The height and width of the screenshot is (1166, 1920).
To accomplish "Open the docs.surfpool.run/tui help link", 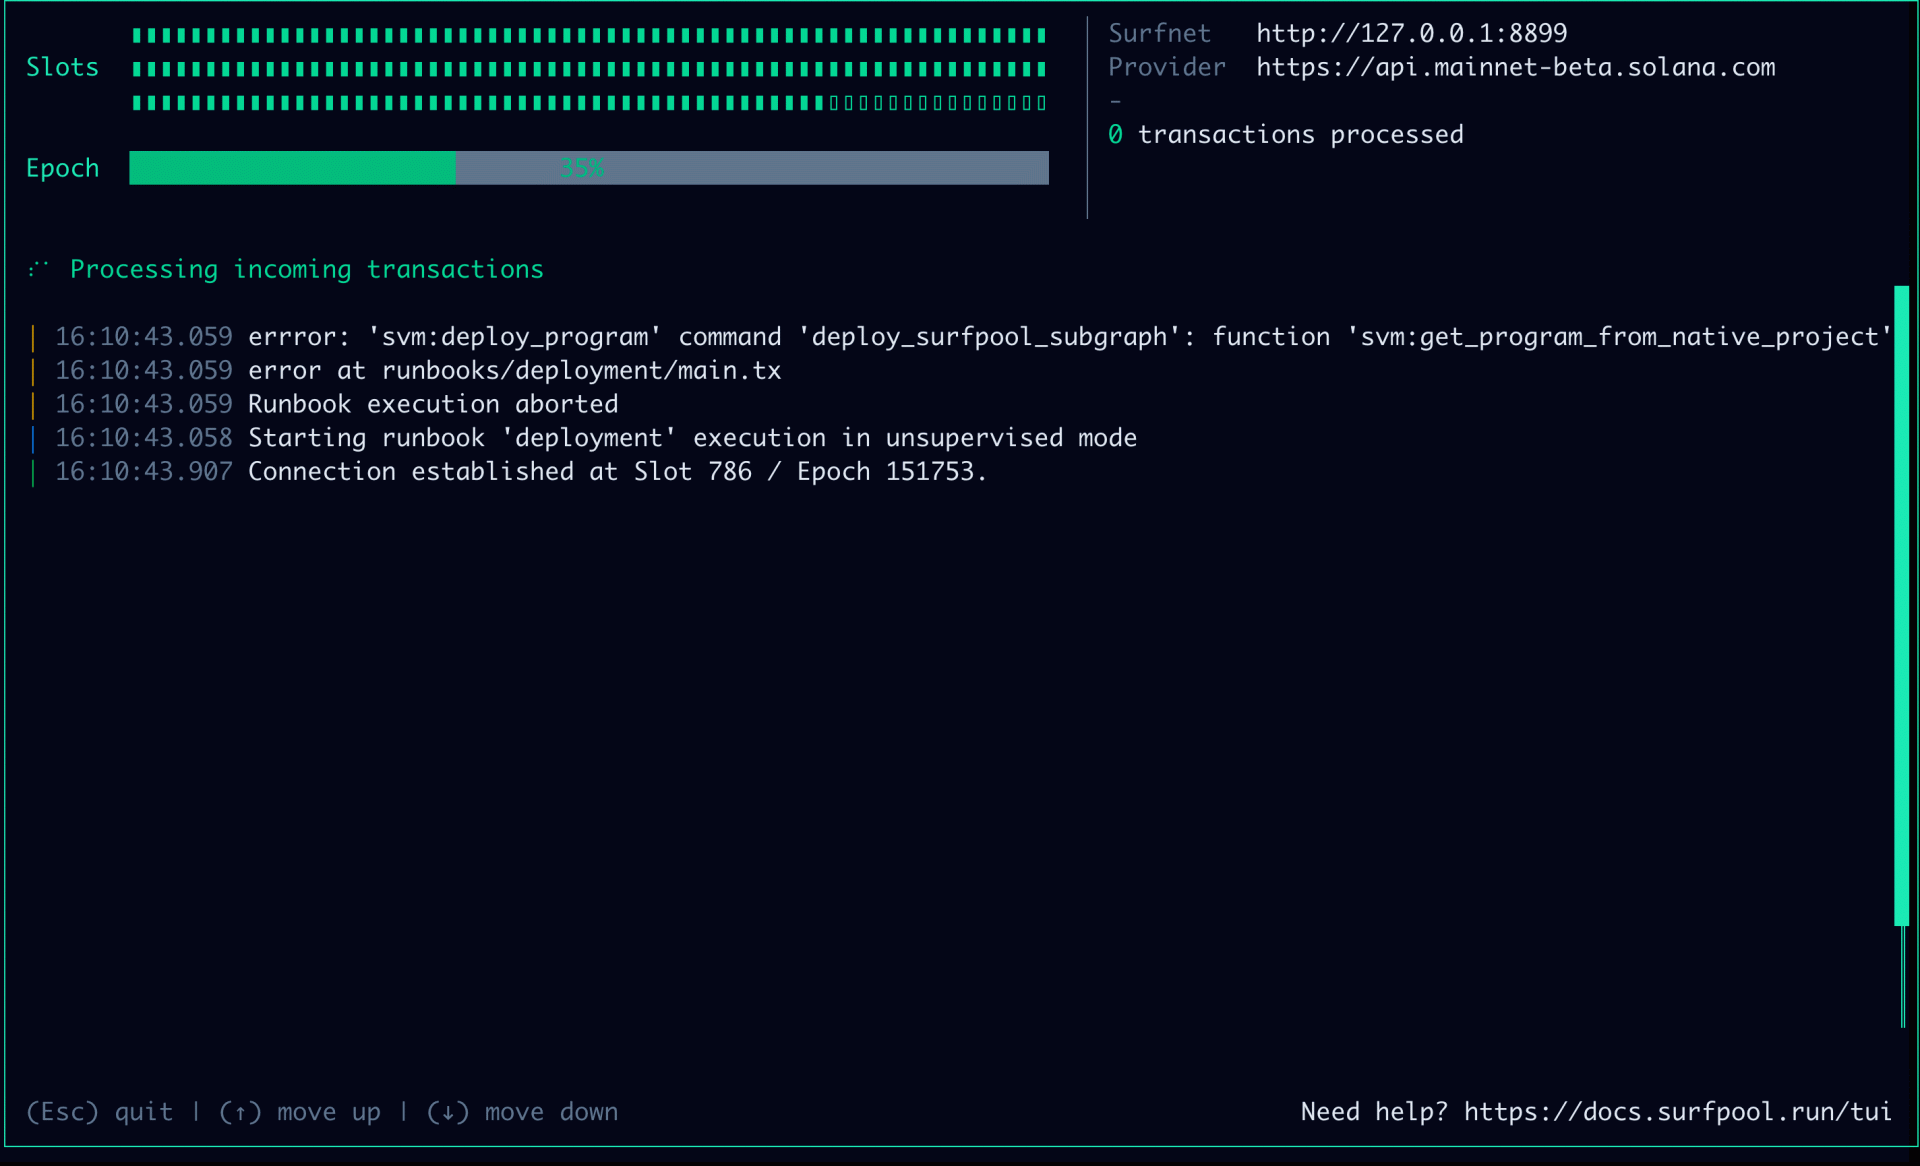I will pos(1677,1112).
